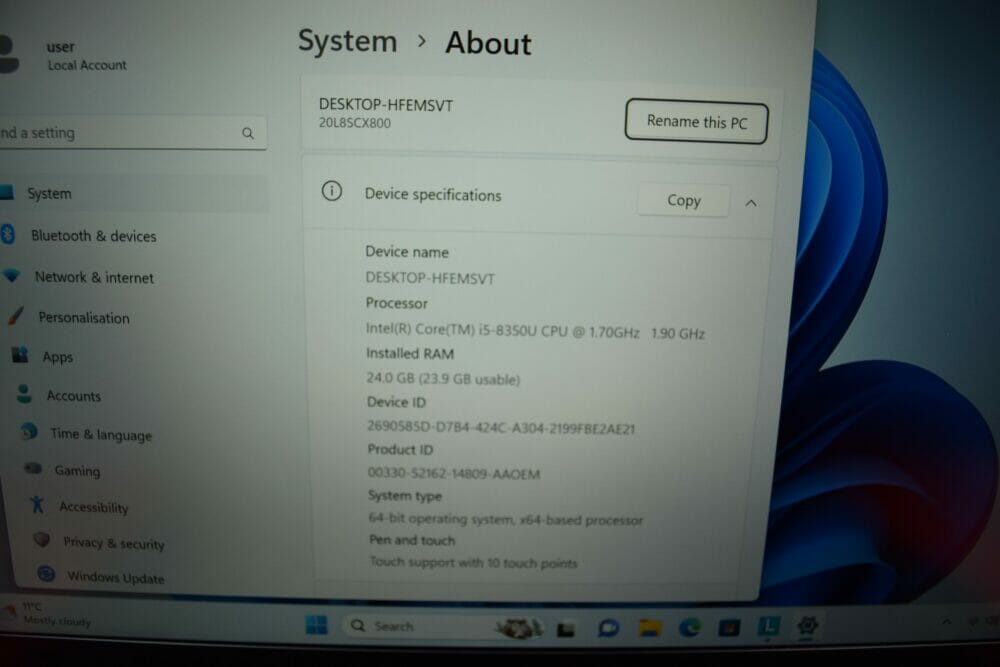Collapse the Device specifications section
The height and width of the screenshot is (667, 1000).
pos(751,203)
